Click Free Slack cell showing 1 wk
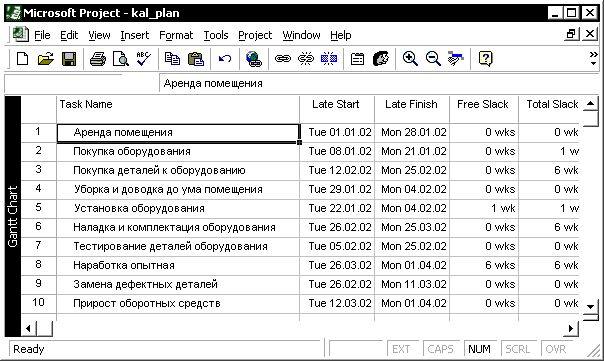 [x=484, y=208]
